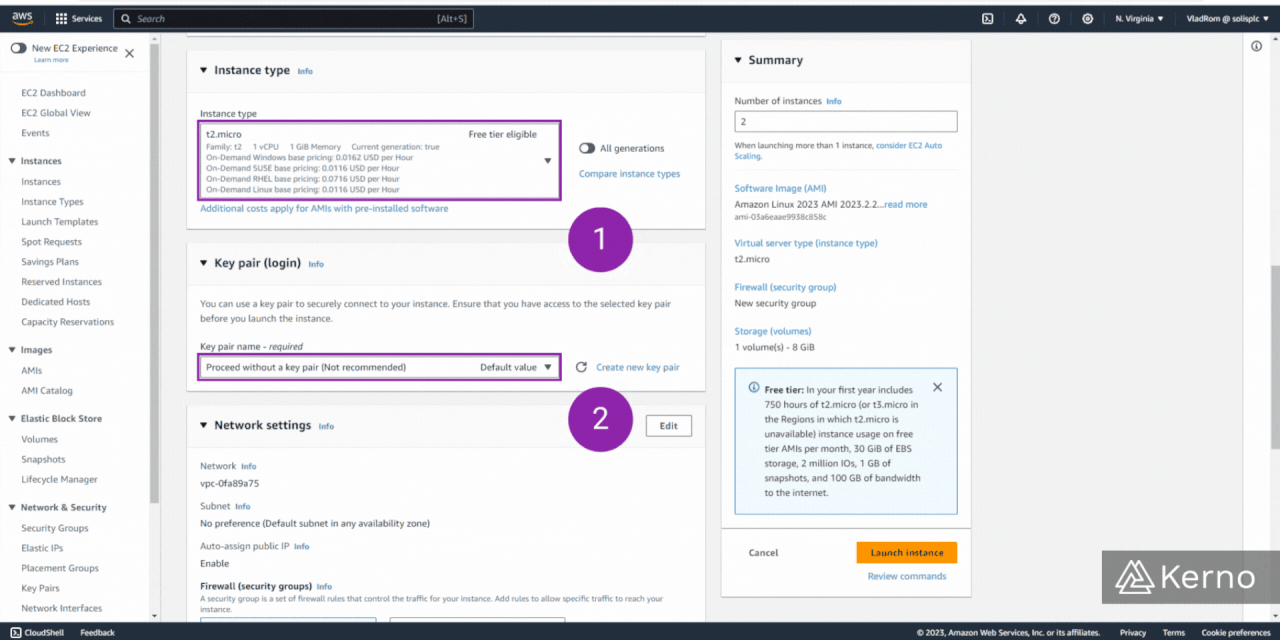Viewport: 1280px width, 640px height.
Task: Open Dedicated Hosts in sidebar
Action: tap(56, 302)
